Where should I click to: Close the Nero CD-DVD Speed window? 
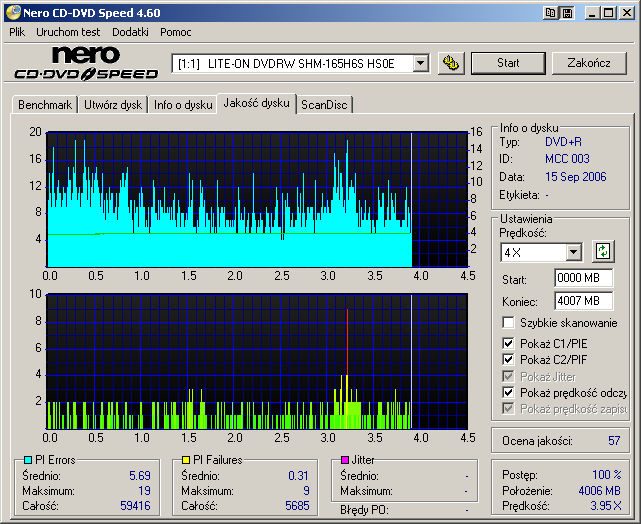pos(627,13)
